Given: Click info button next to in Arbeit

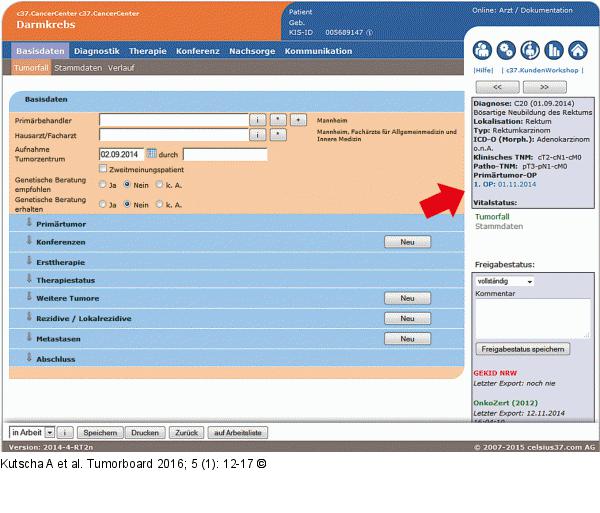Looking at the screenshot, I should (65, 433).
